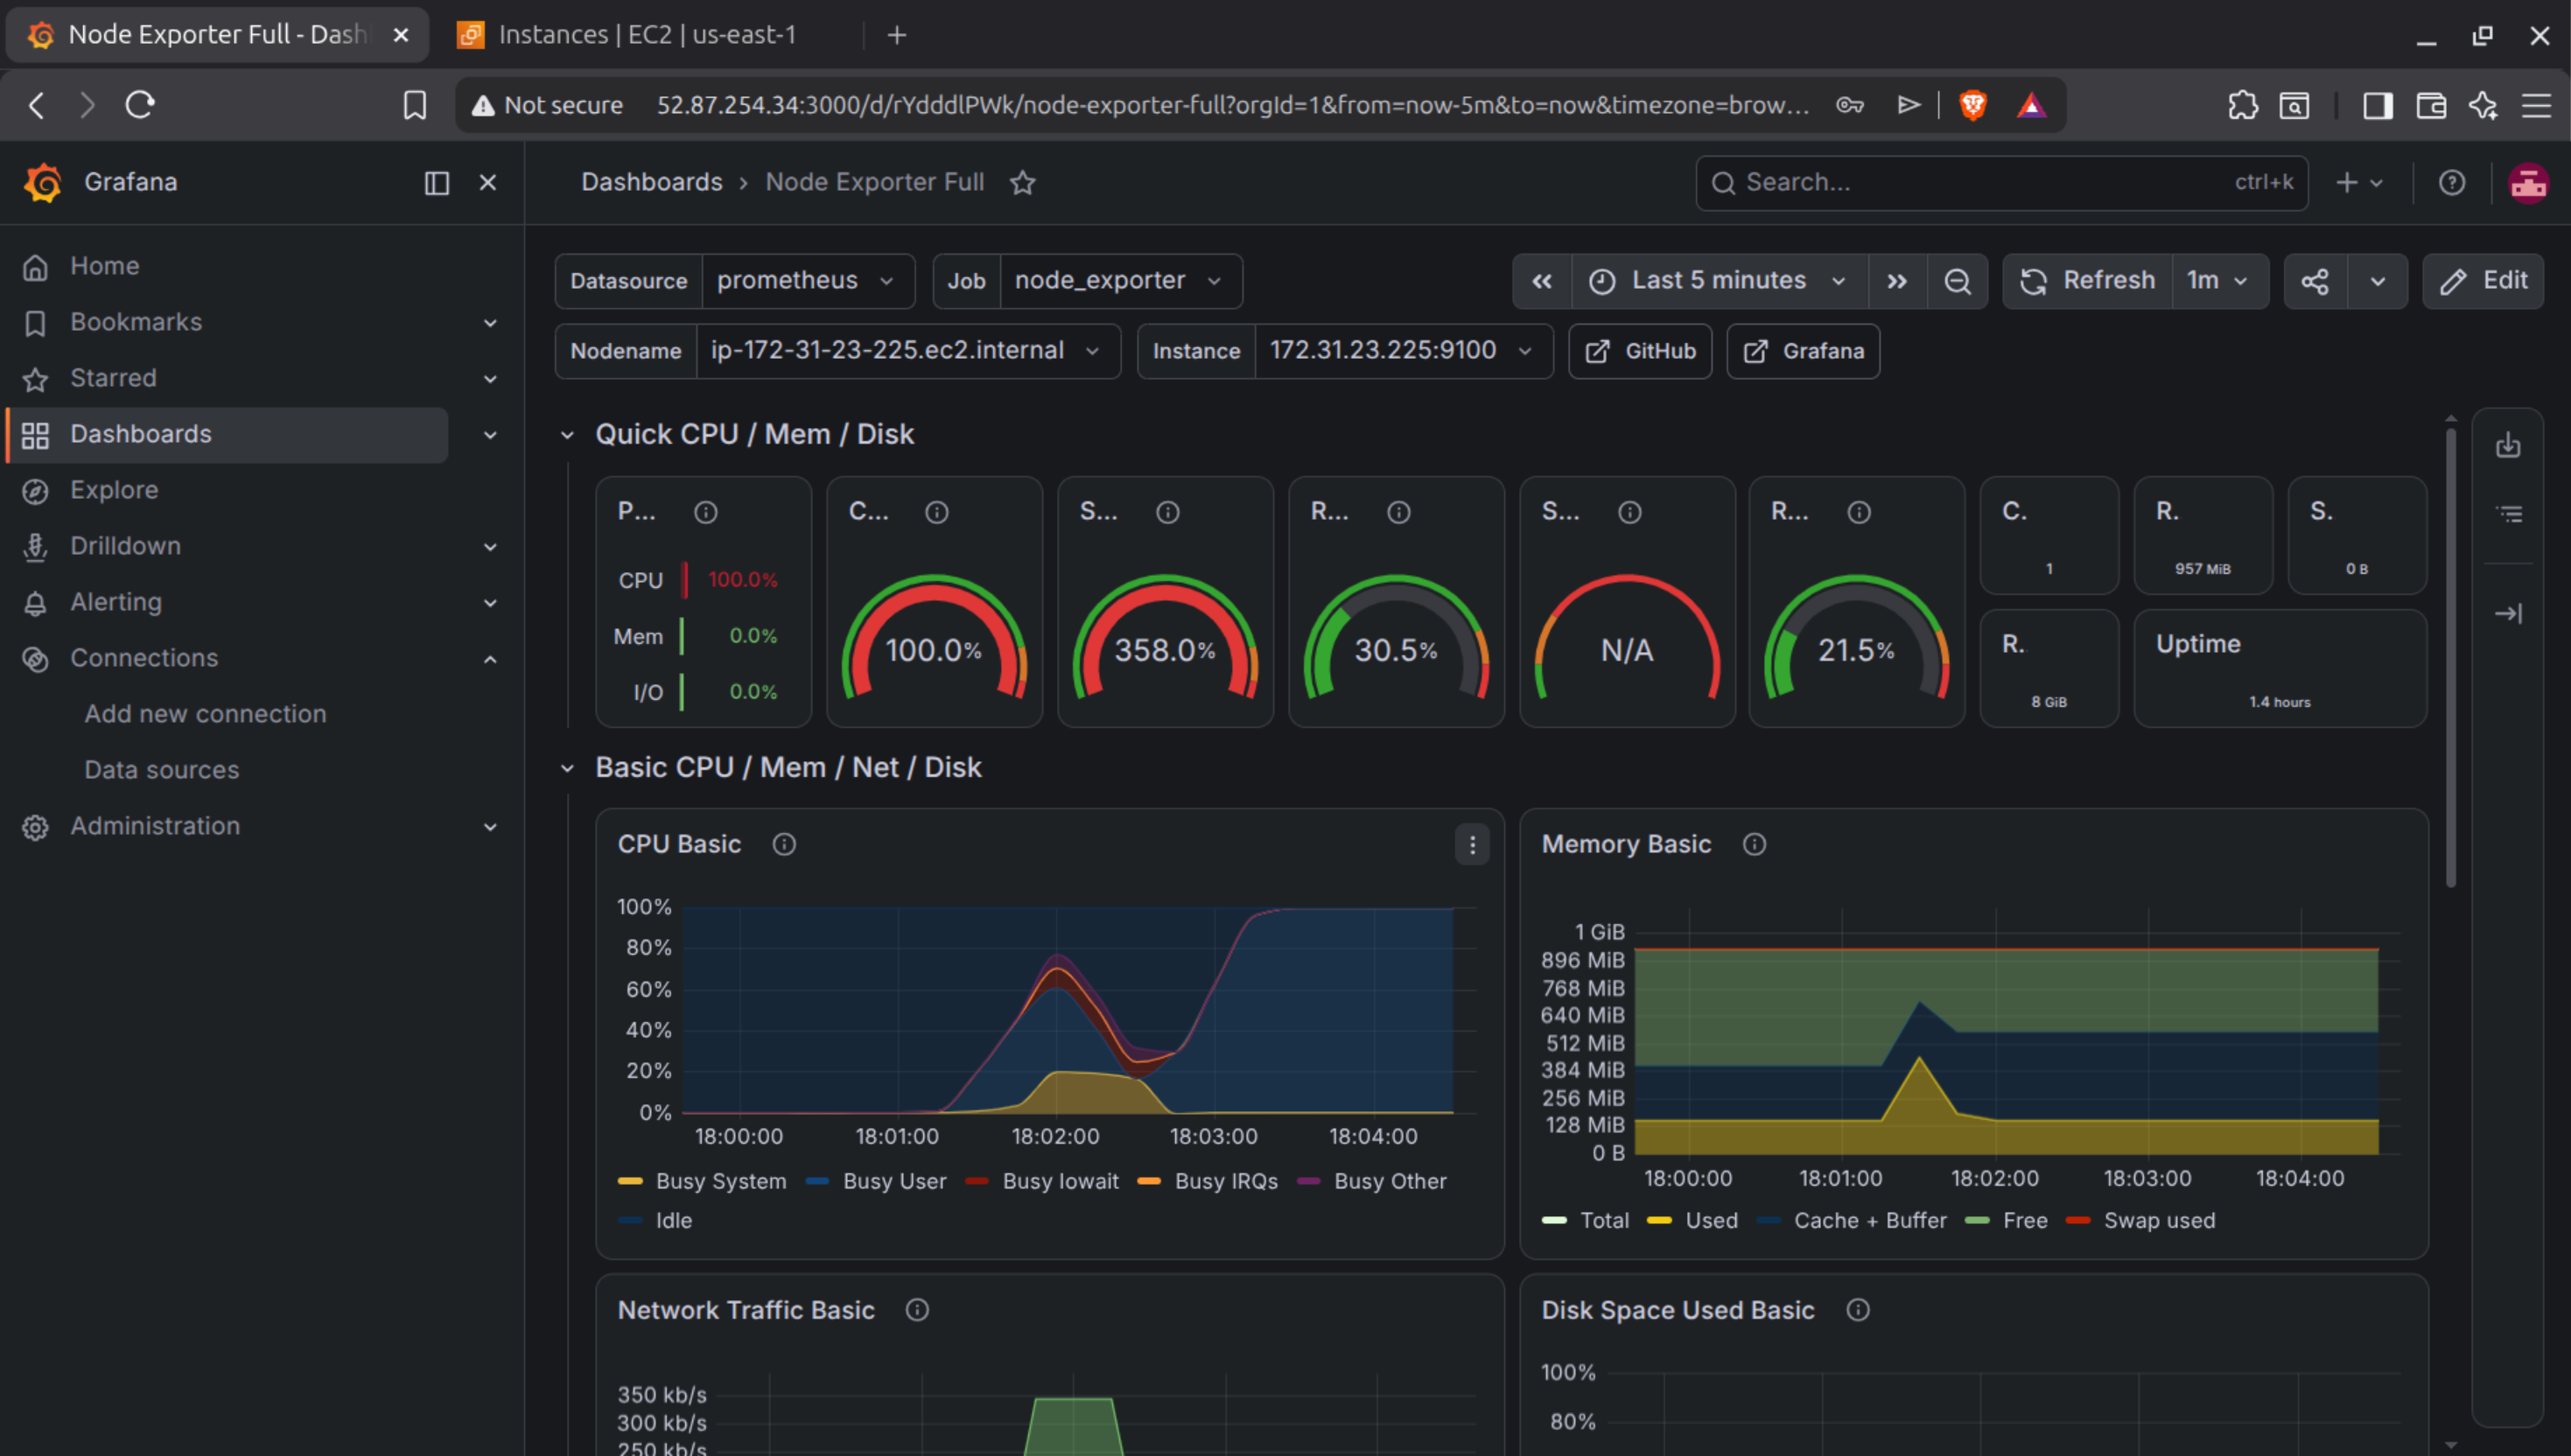
Task: Collapse the Connections section chevron
Action: 490,659
